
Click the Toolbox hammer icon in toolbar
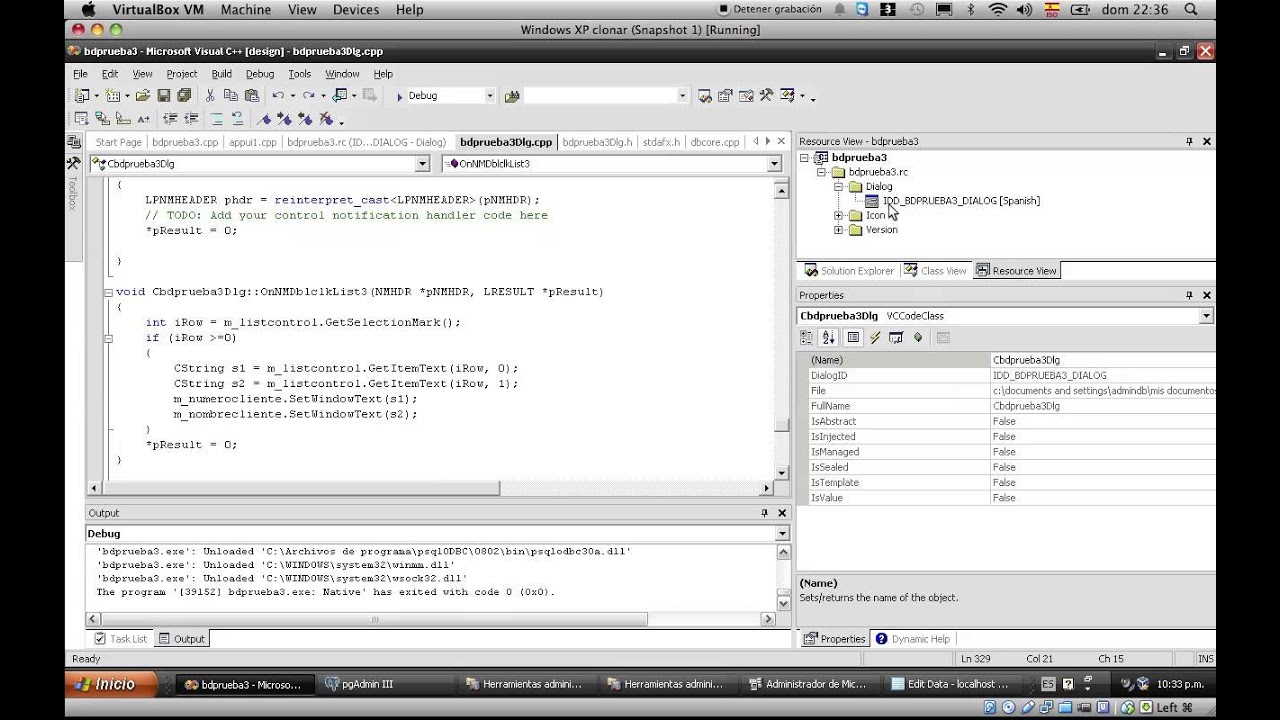click(766, 95)
